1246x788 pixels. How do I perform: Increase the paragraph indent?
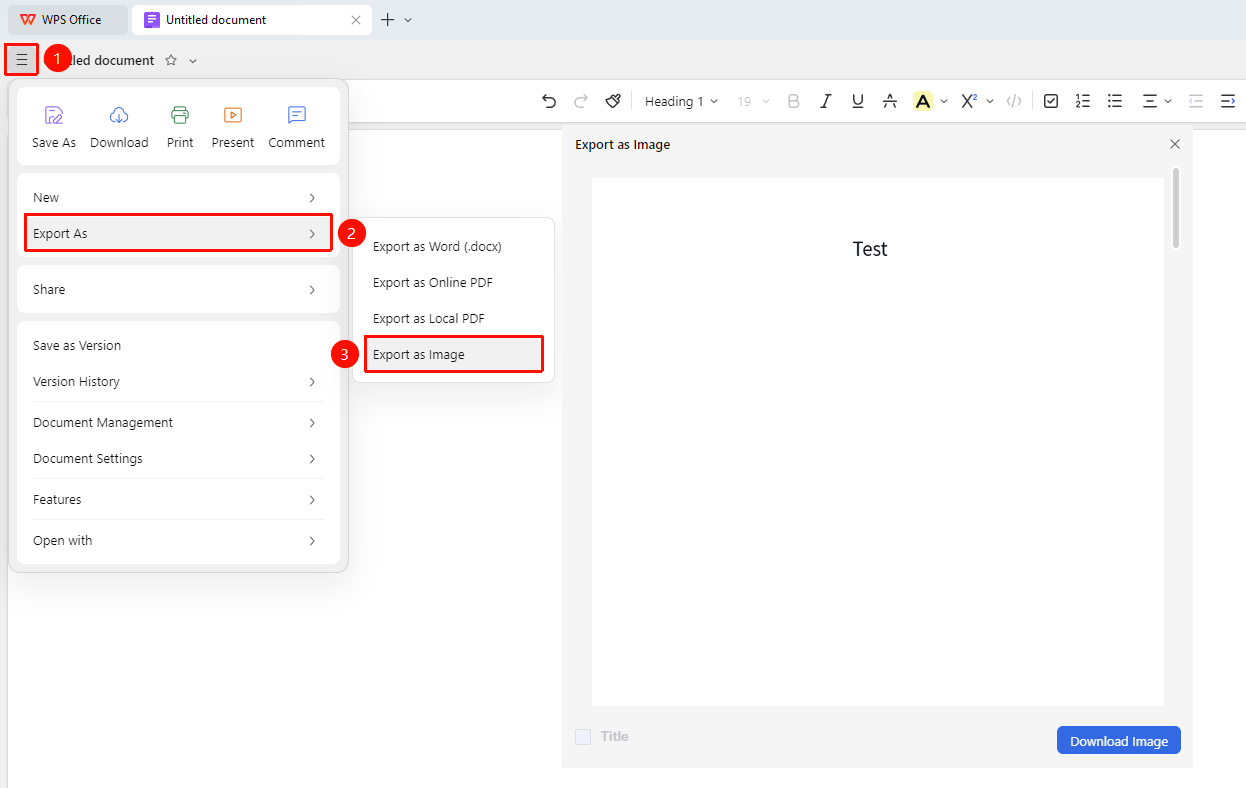1228,101
